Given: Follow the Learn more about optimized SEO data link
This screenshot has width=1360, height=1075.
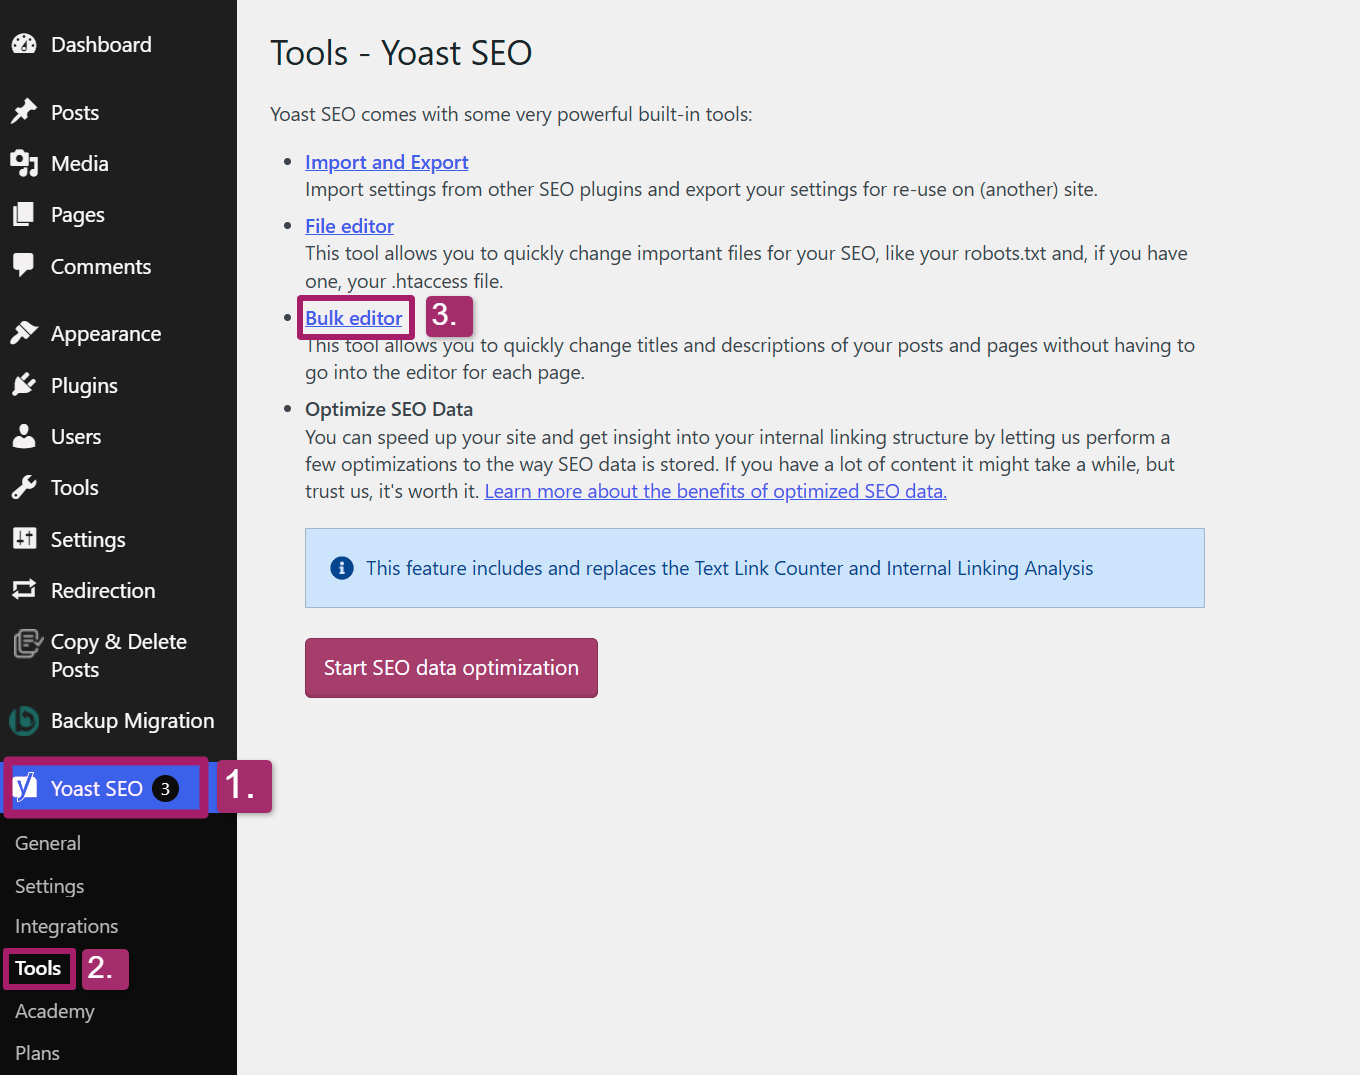Looking at the screenshot, I should (716, 491).
